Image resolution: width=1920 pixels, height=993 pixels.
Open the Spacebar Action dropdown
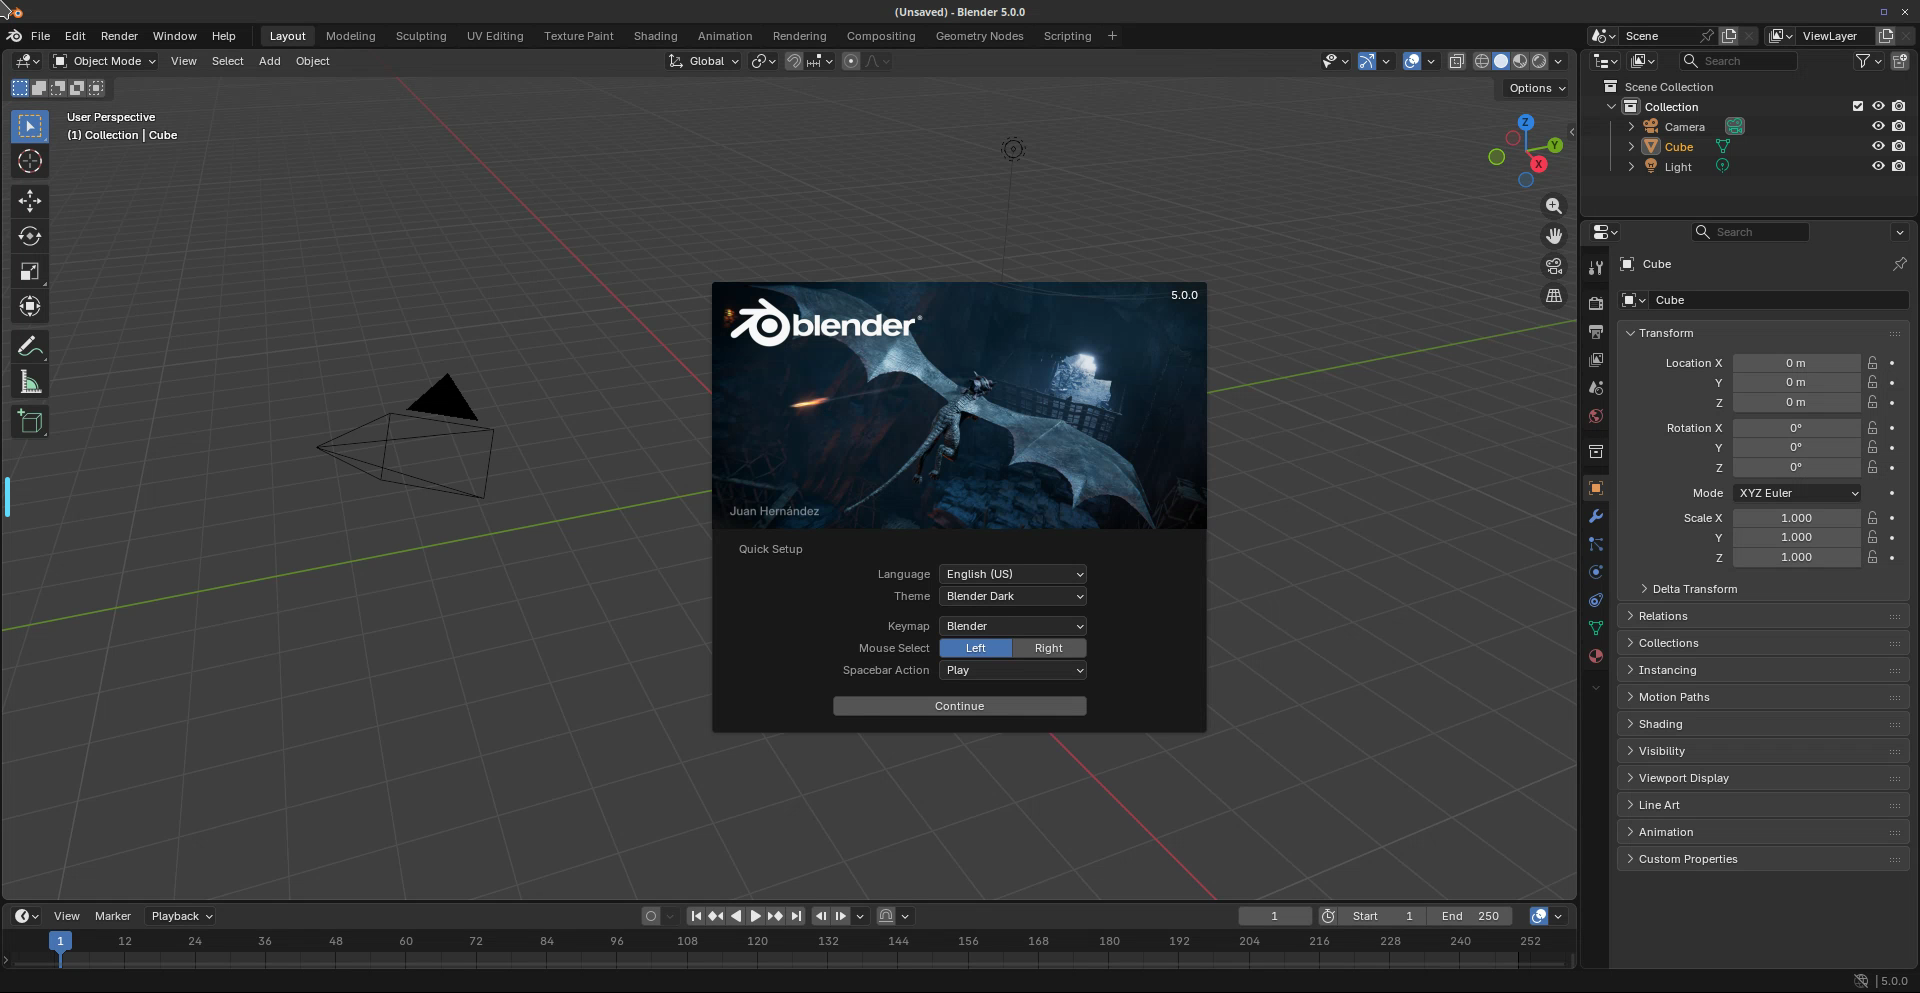(1012, 670)
